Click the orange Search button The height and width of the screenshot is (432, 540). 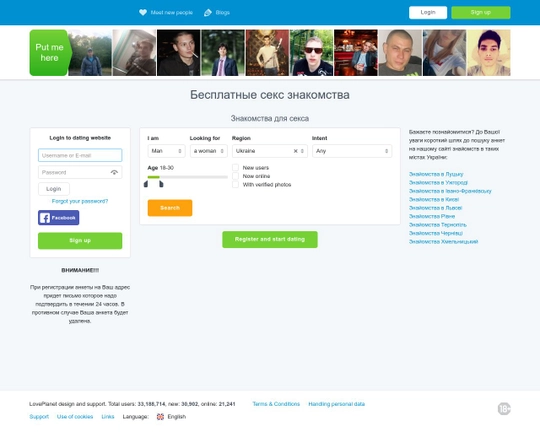pos(170,208)
